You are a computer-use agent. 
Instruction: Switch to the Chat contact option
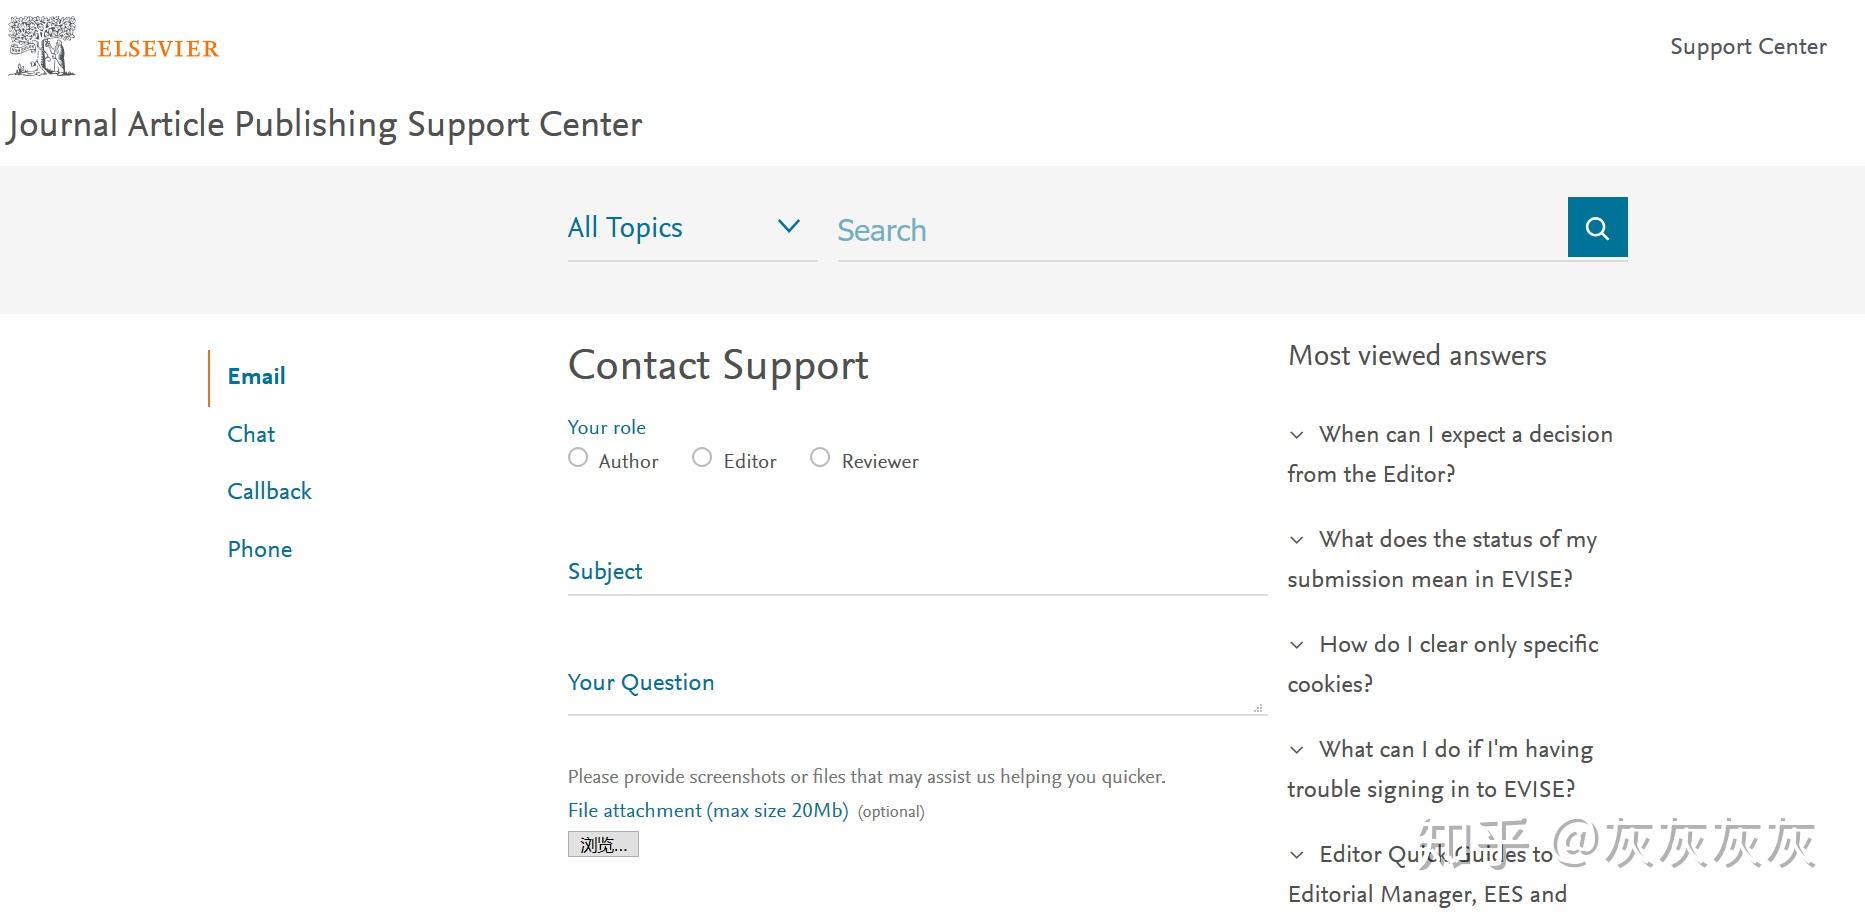[x=251, y=434]
